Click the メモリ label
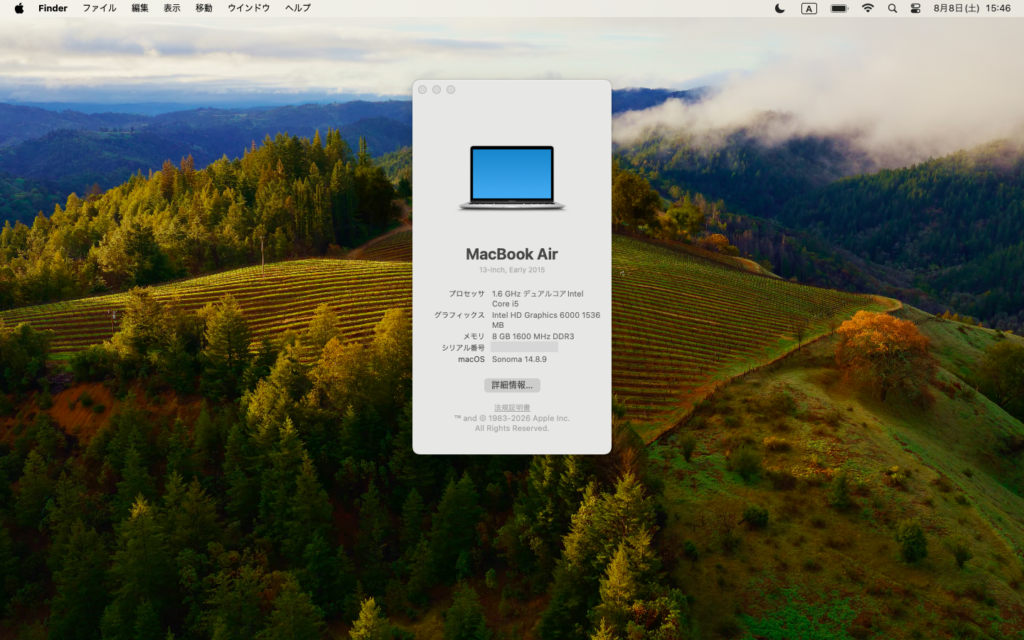 (474, 336)
